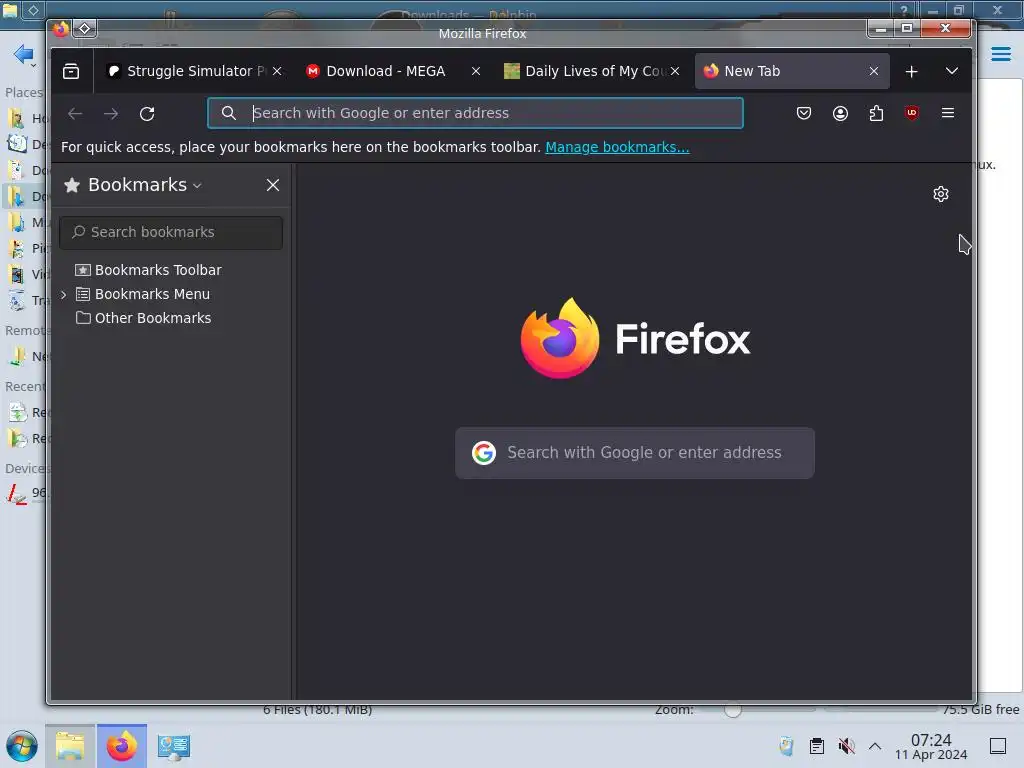Go back arrow in Dolphin window
Screen dimensions: 1024x768
tap(24, 54)
